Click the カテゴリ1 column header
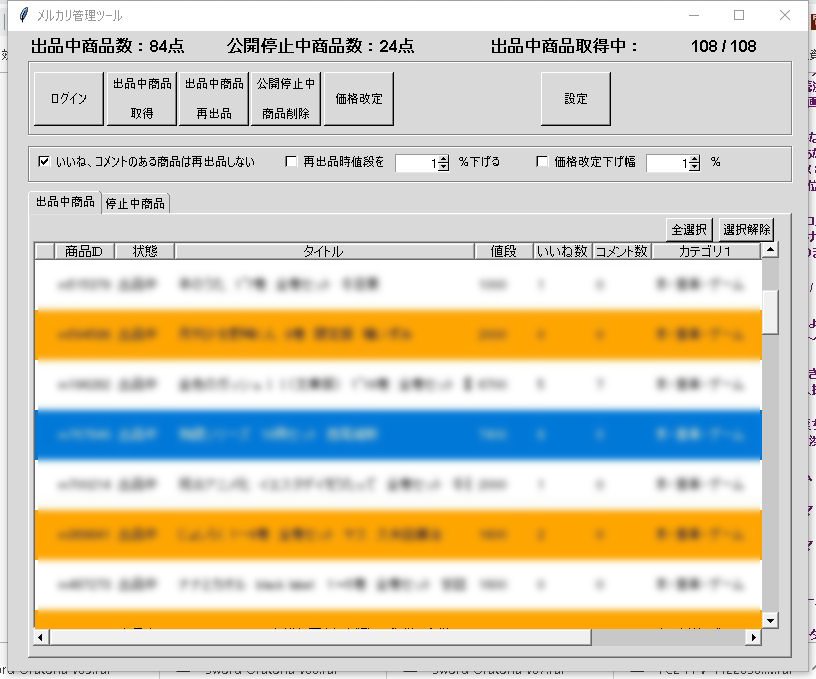 tap(706, 251)
